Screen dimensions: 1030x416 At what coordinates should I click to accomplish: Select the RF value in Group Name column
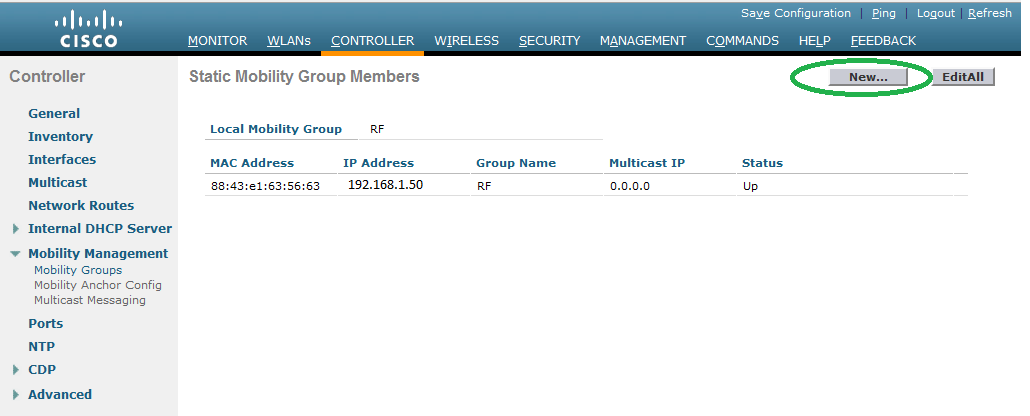click(x=484, y=187)
